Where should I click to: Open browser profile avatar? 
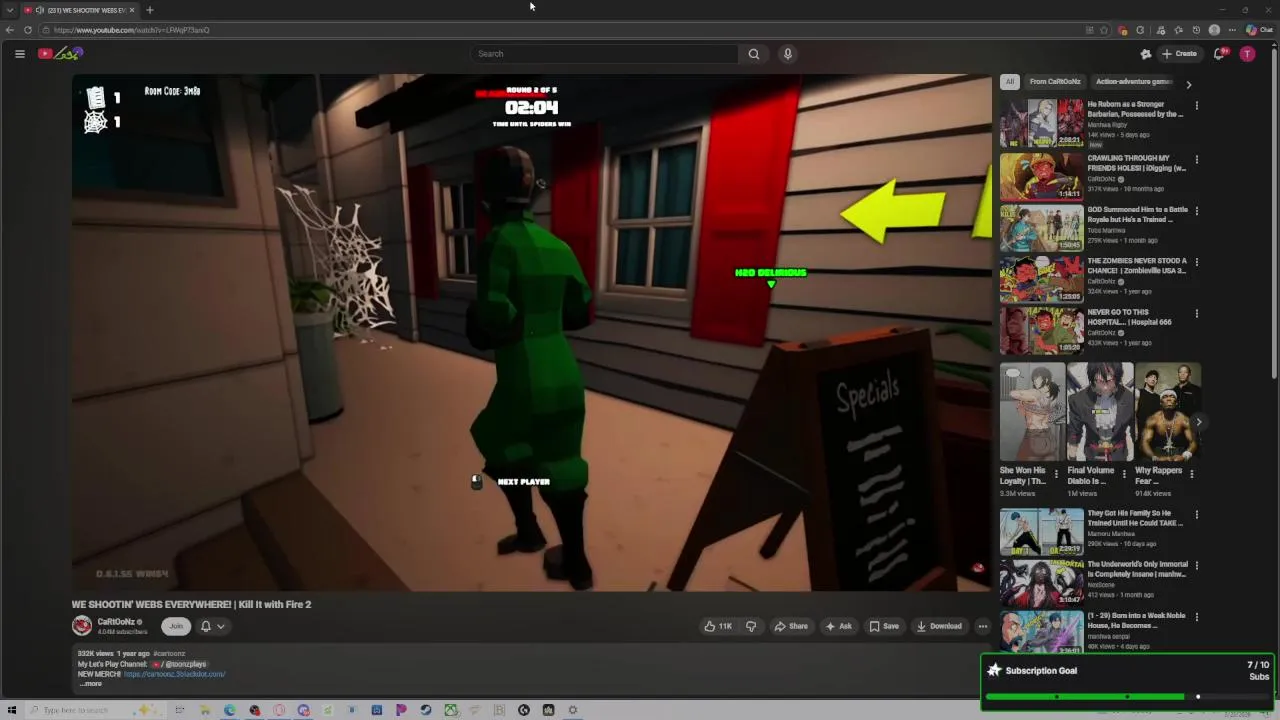pyautogui.click(x=1214, y=30)
